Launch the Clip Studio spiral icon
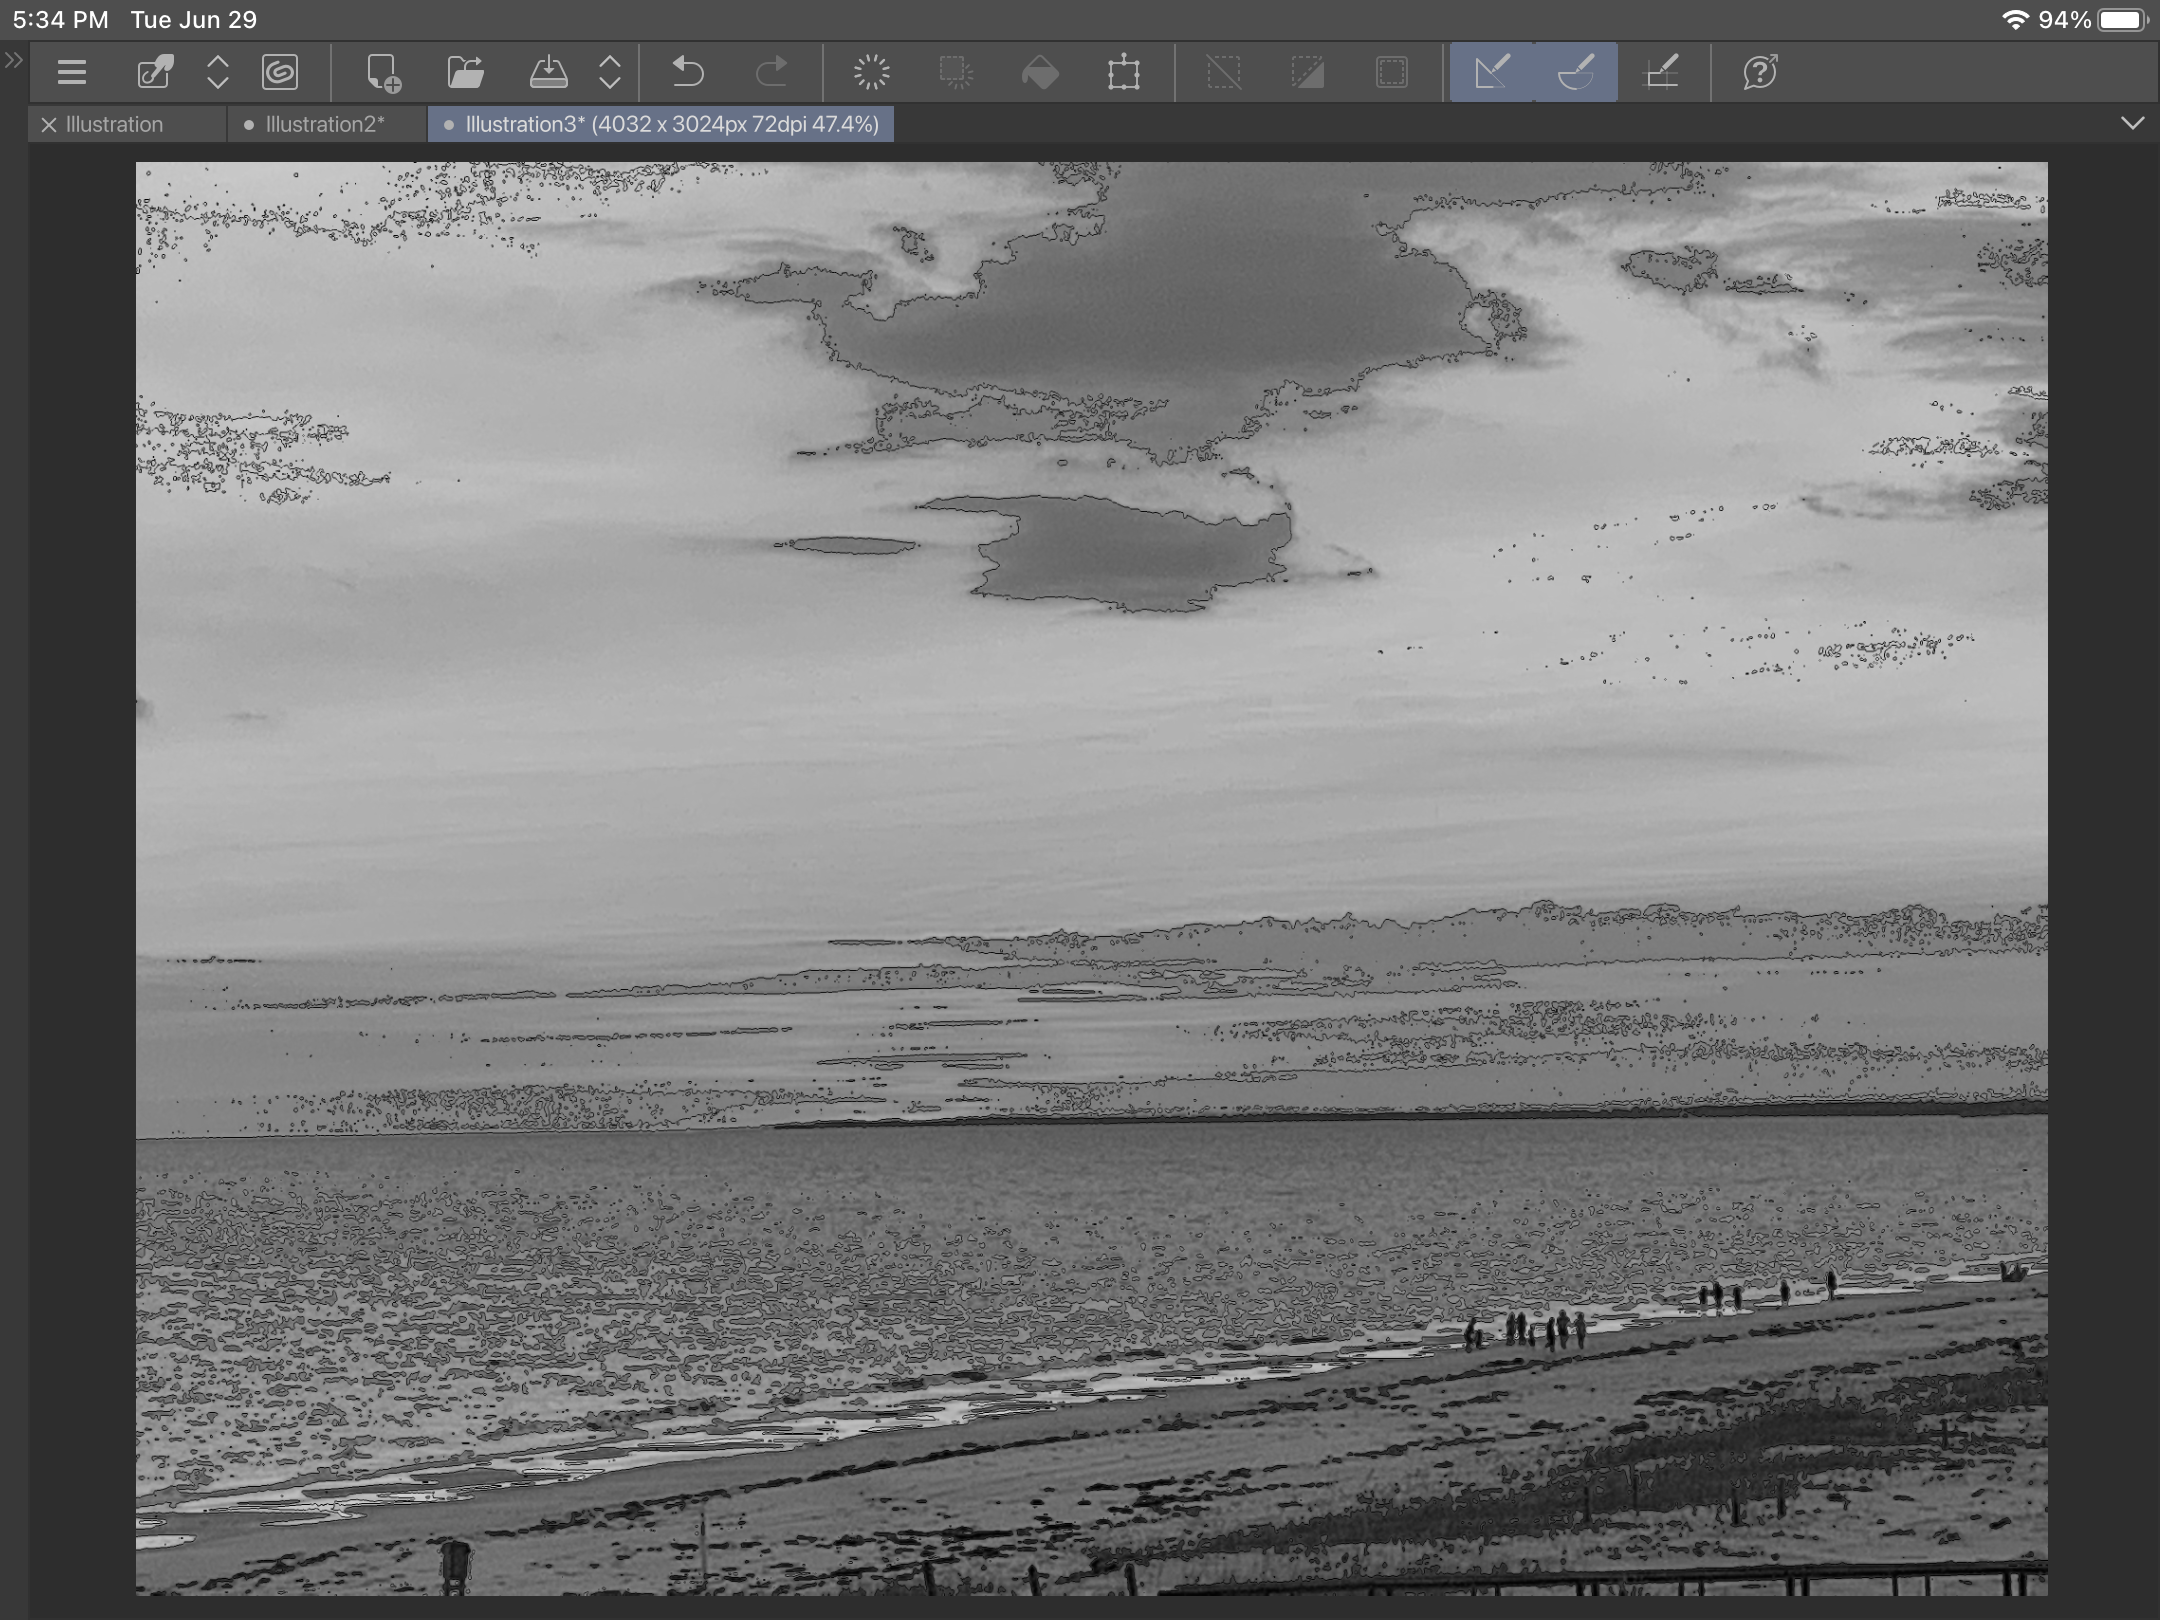The height and width of the screenshot is (1620, 2160). point(280,72)
